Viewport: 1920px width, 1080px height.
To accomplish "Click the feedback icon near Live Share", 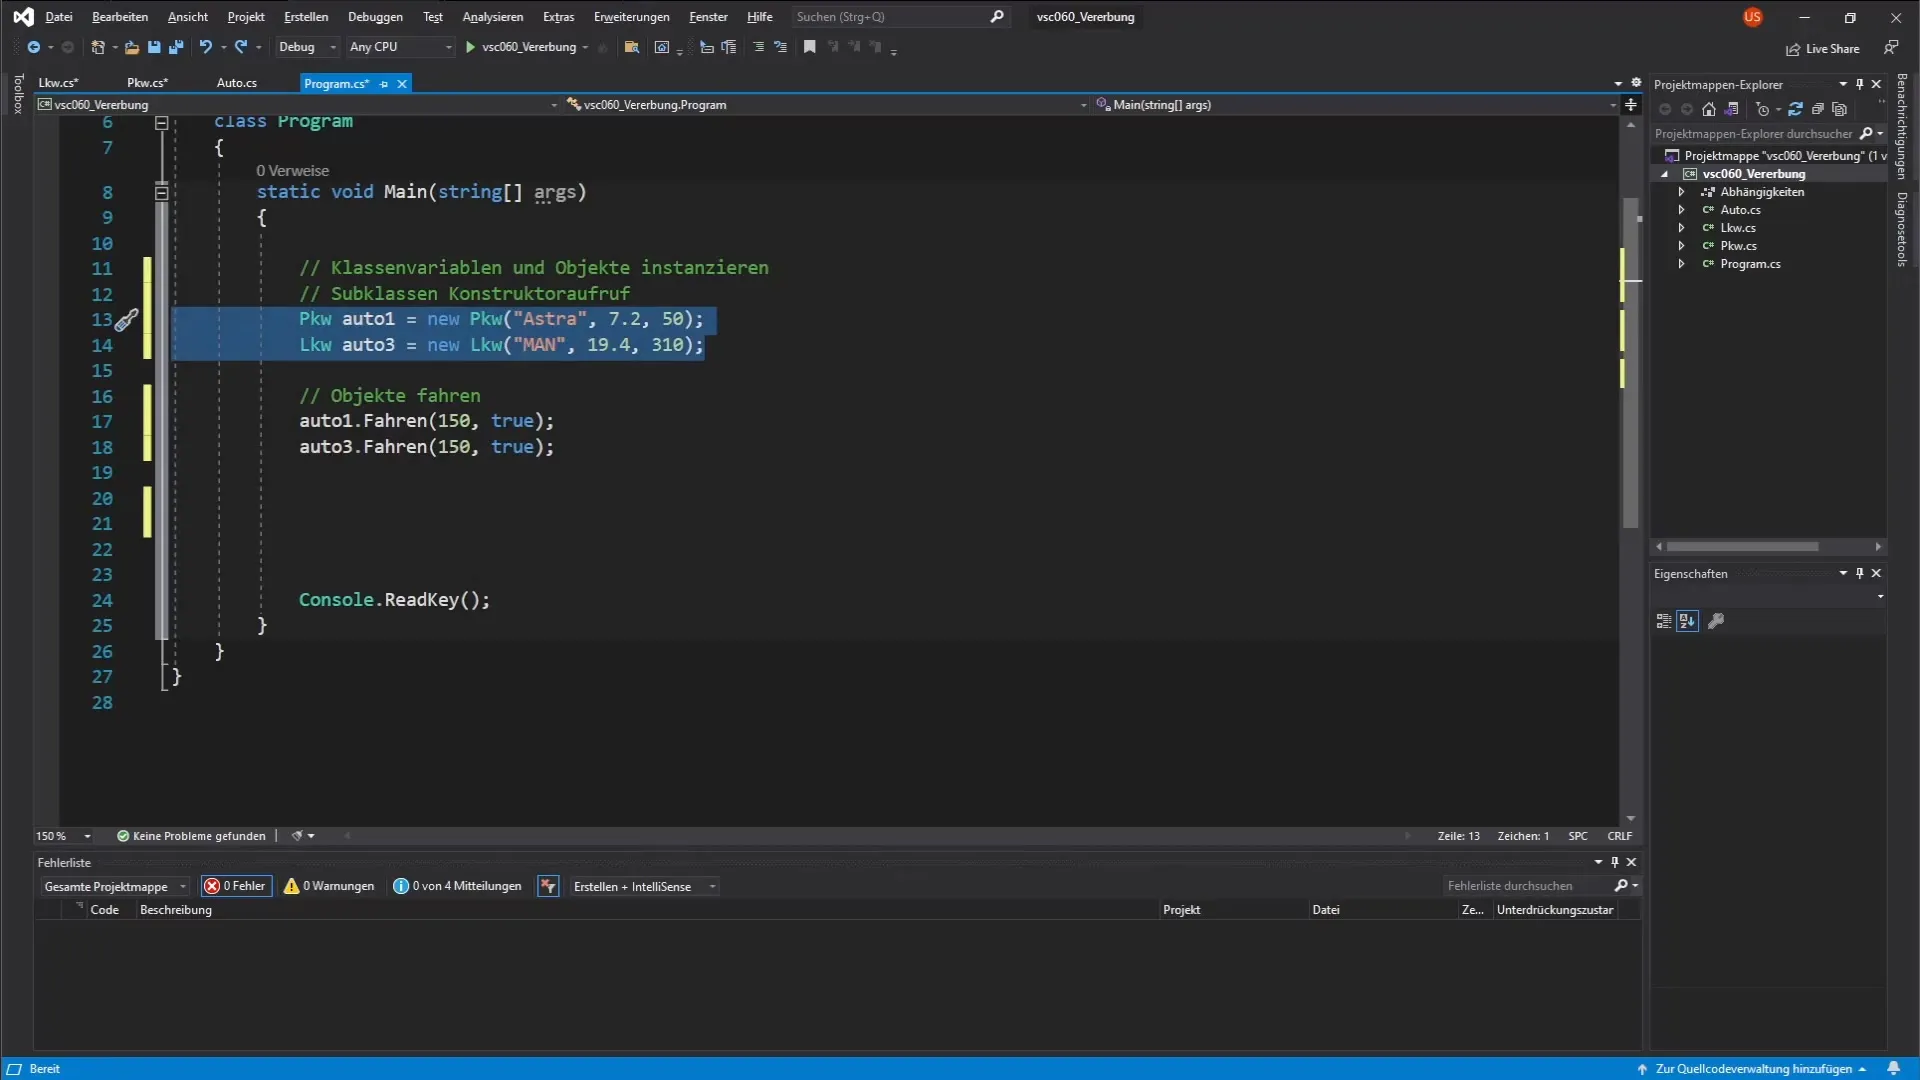I will click(1891, 48).
